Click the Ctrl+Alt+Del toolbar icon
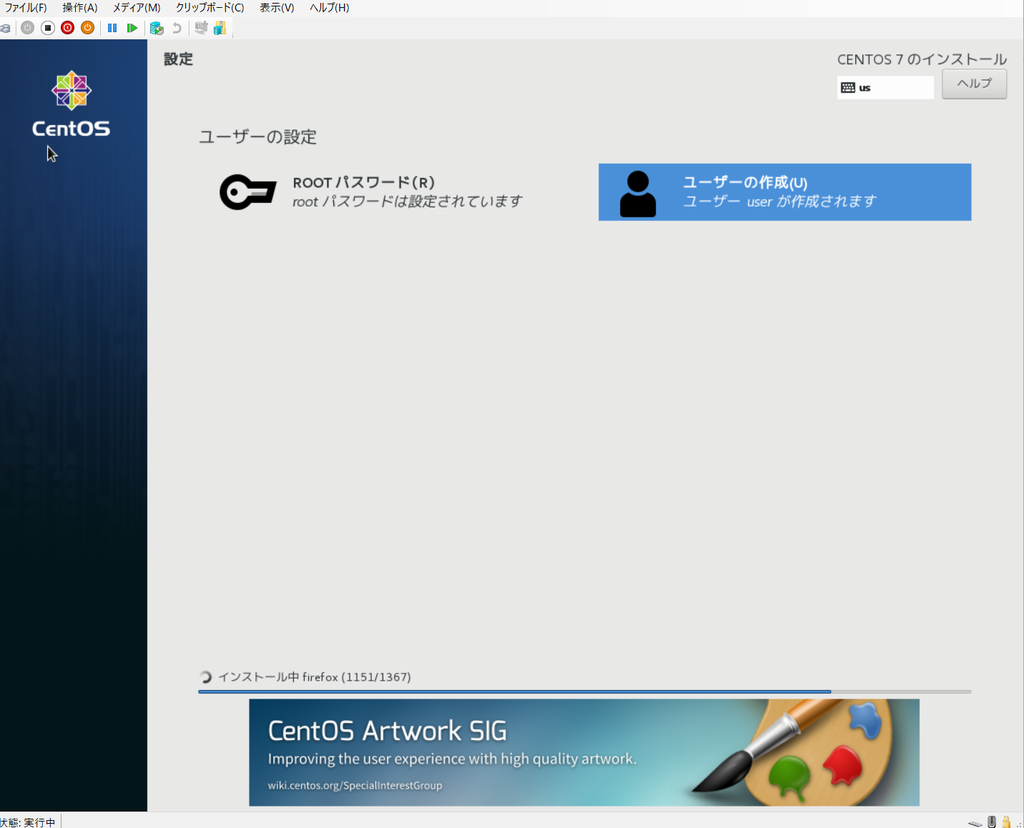This screenshot has height=828, width=1024. tap(5, 28)
